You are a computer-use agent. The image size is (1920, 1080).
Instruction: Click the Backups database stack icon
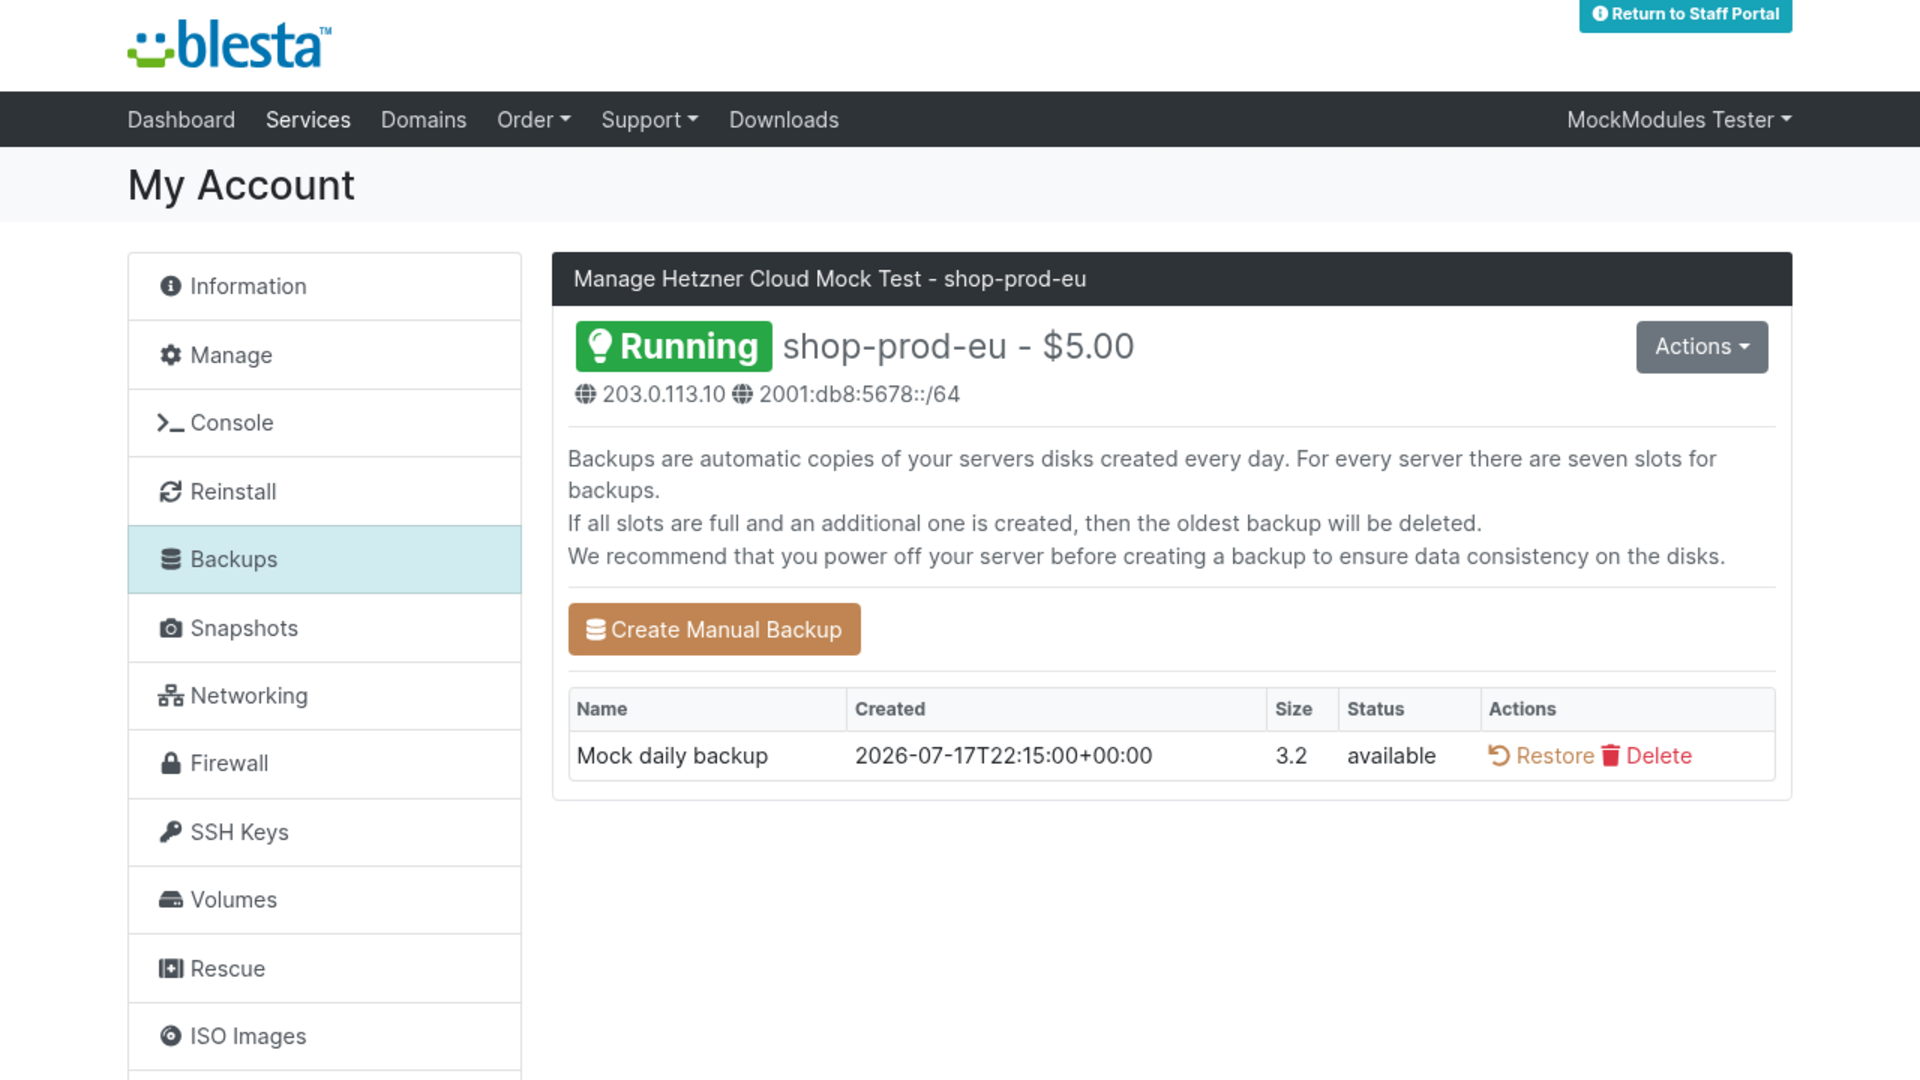(x=171, y=560)
